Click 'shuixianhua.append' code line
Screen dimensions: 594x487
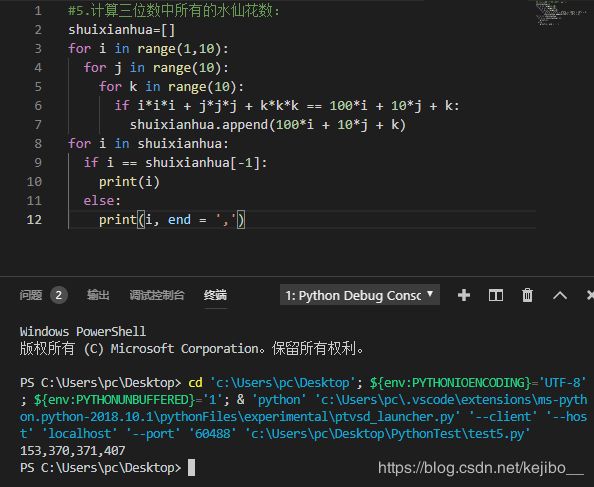coord(267,125)
